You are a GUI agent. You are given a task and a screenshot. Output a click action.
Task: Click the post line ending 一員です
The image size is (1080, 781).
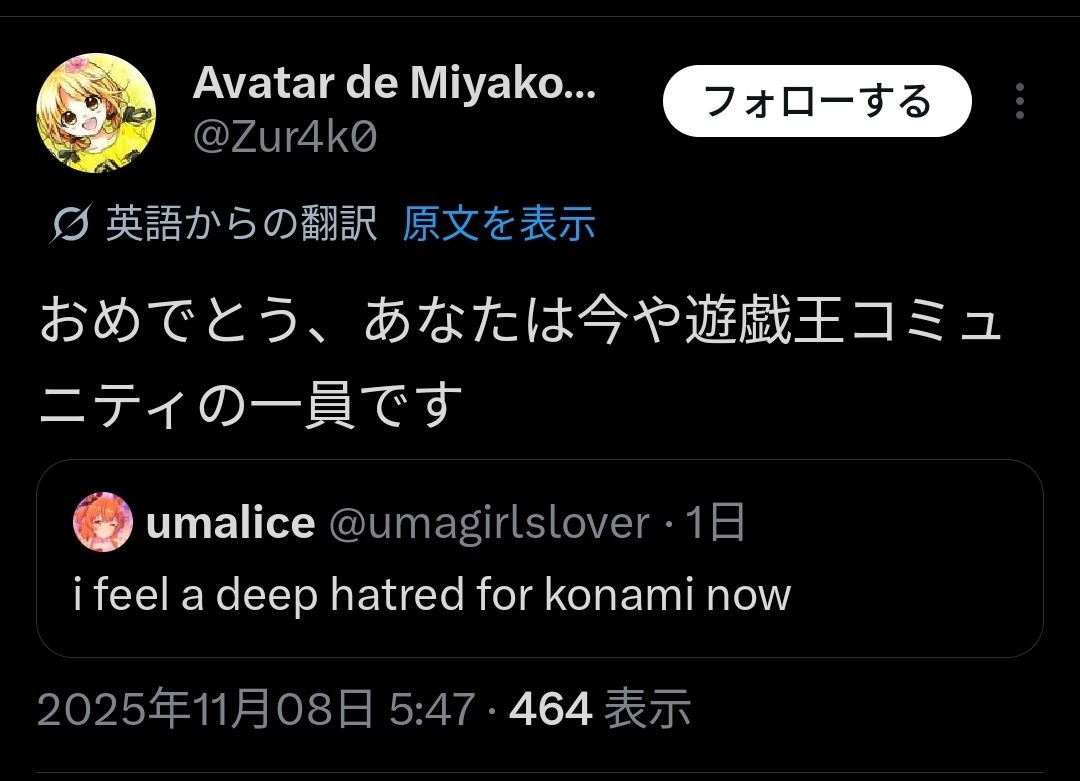[252, 404]
